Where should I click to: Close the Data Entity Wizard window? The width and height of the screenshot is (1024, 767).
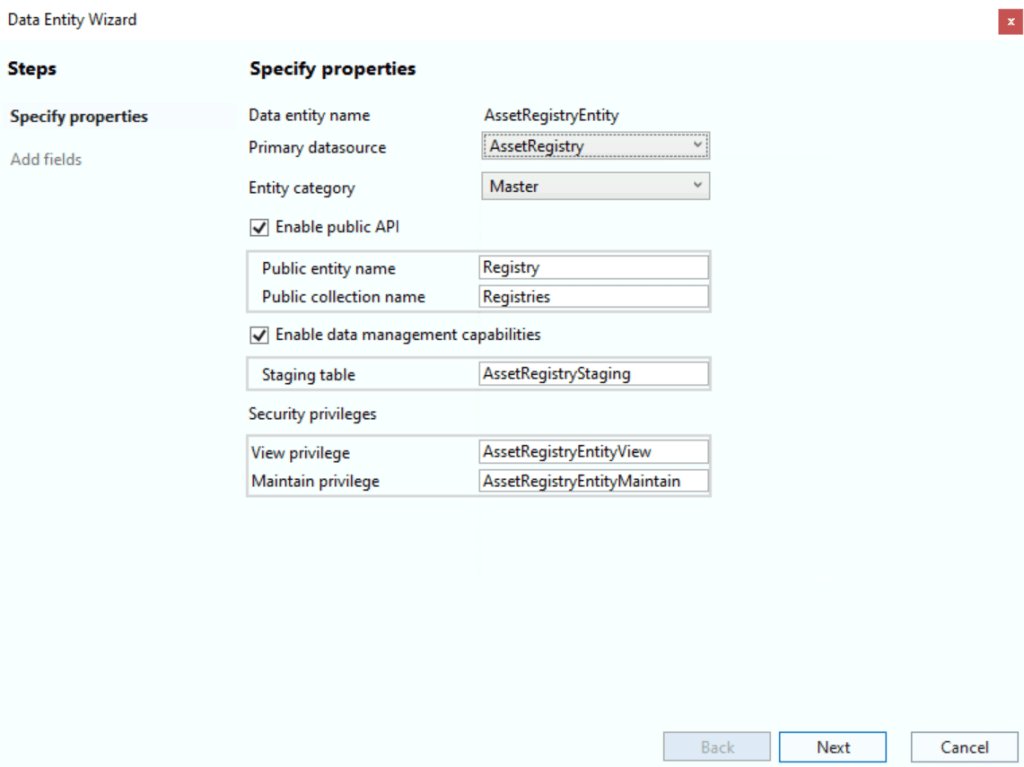point(1010,21)
